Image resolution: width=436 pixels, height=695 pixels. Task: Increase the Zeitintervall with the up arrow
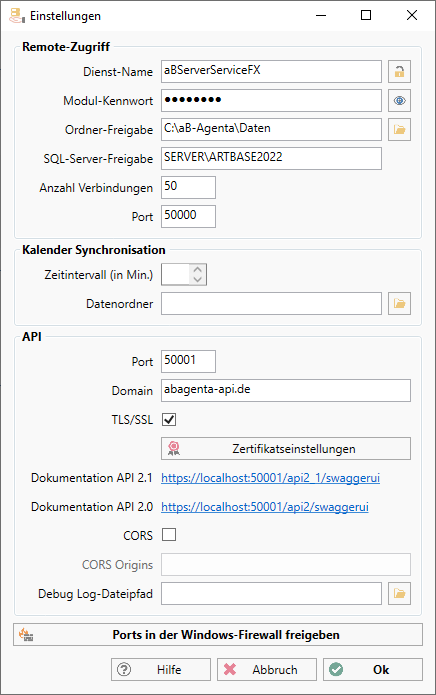click(198, 269)
